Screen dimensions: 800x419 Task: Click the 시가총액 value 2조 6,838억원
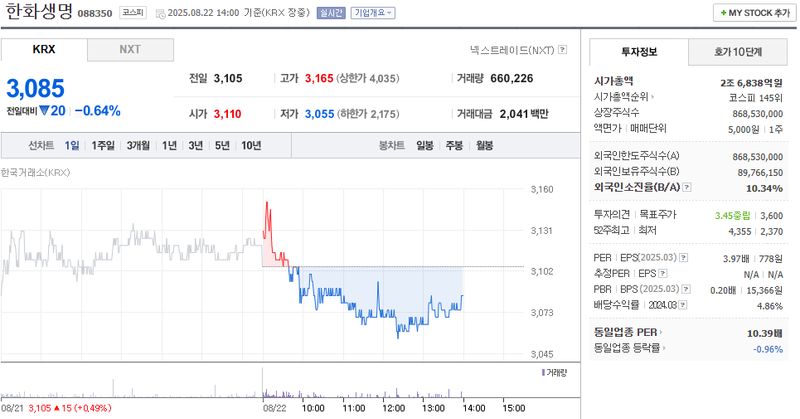[x=751, y=83]
